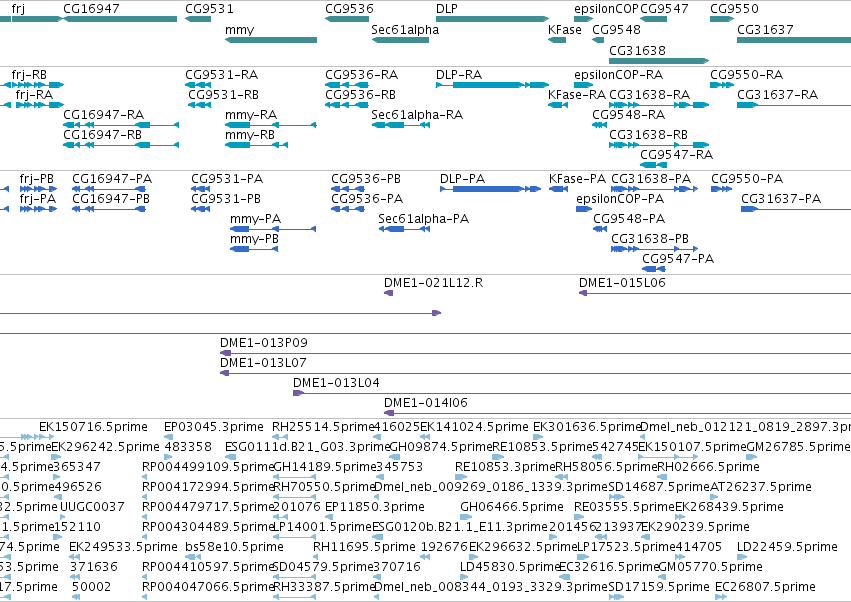
Task: Click the DLP gene bar
Action: click(x=492, y=19)
